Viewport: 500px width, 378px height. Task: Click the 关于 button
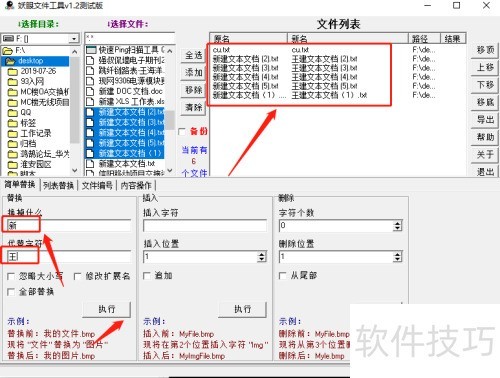[x=485, y=154]
